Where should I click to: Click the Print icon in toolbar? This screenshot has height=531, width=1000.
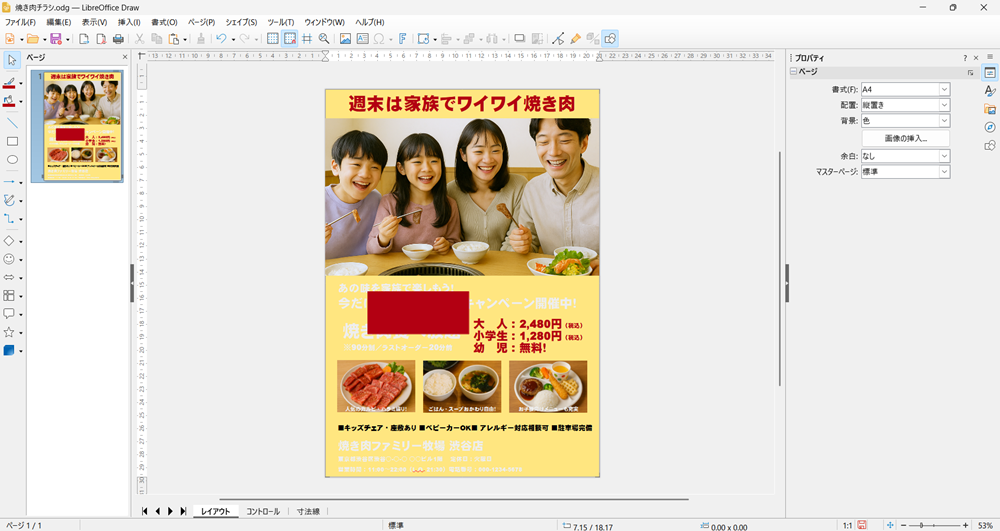[118, 39]
